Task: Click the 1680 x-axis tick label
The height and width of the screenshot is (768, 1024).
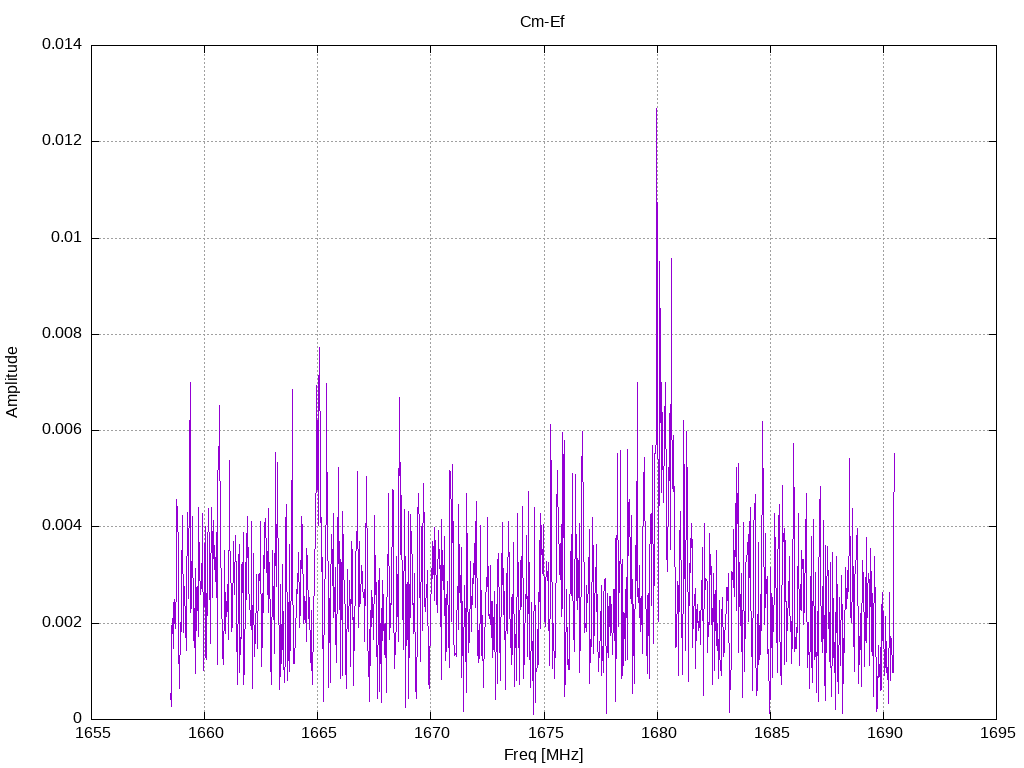Action: [658, 733]
